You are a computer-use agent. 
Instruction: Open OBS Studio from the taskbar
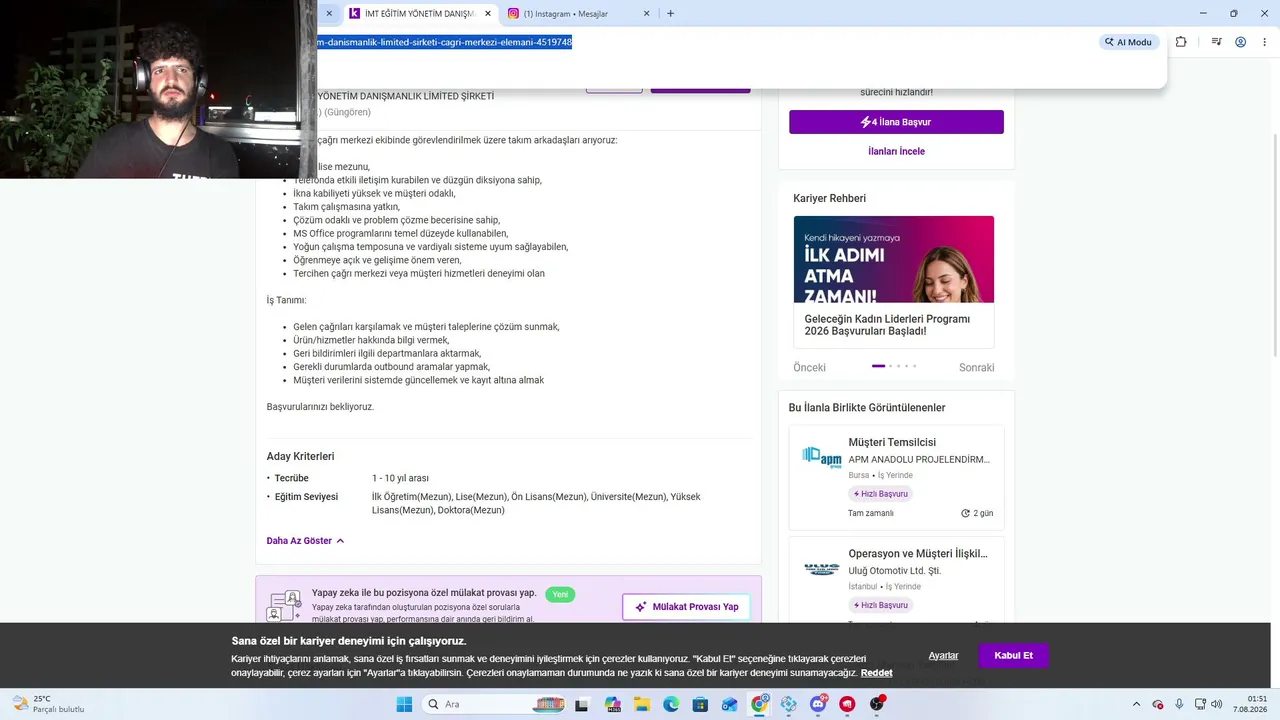(x=877, y=704)
